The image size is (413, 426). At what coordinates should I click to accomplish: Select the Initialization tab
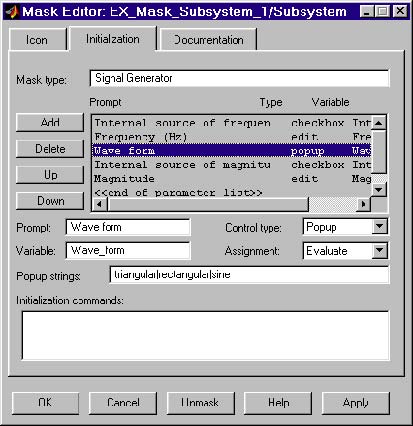click(x=112, y=39)
